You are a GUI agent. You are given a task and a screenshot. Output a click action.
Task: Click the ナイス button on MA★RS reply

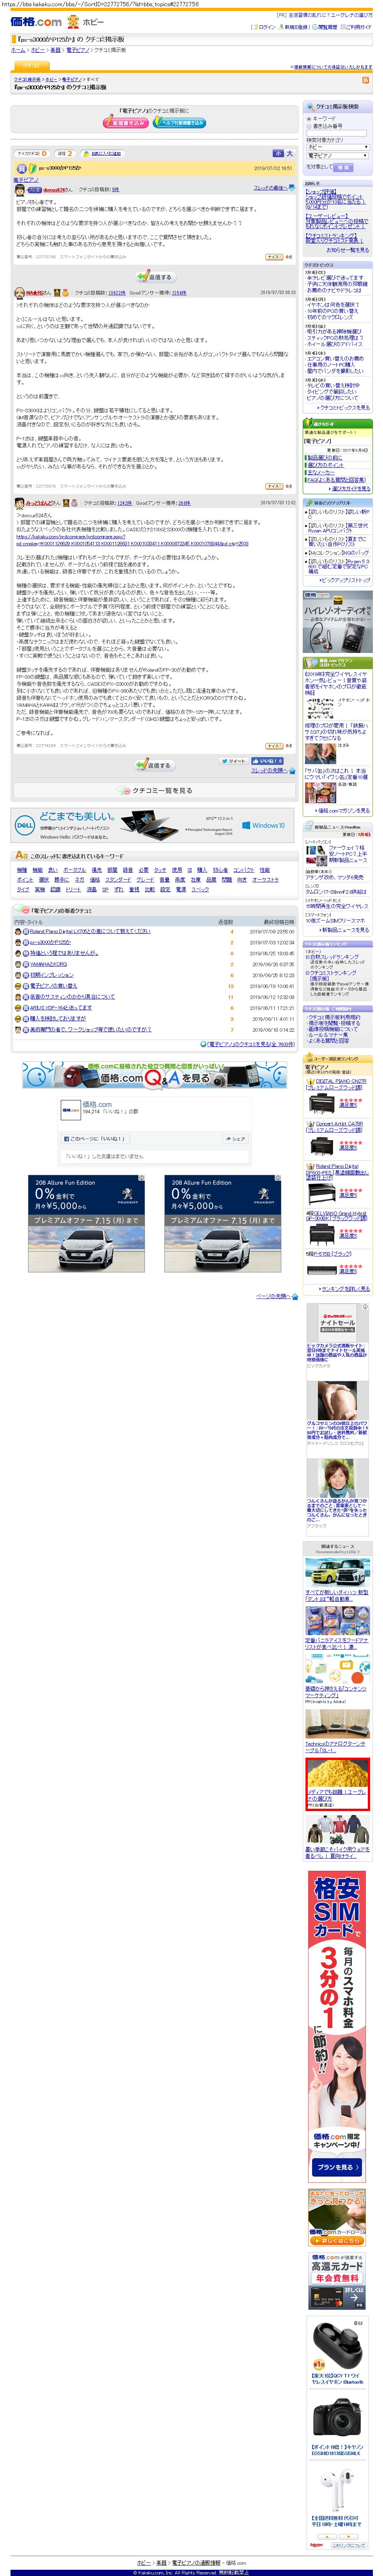coord(273,486)
